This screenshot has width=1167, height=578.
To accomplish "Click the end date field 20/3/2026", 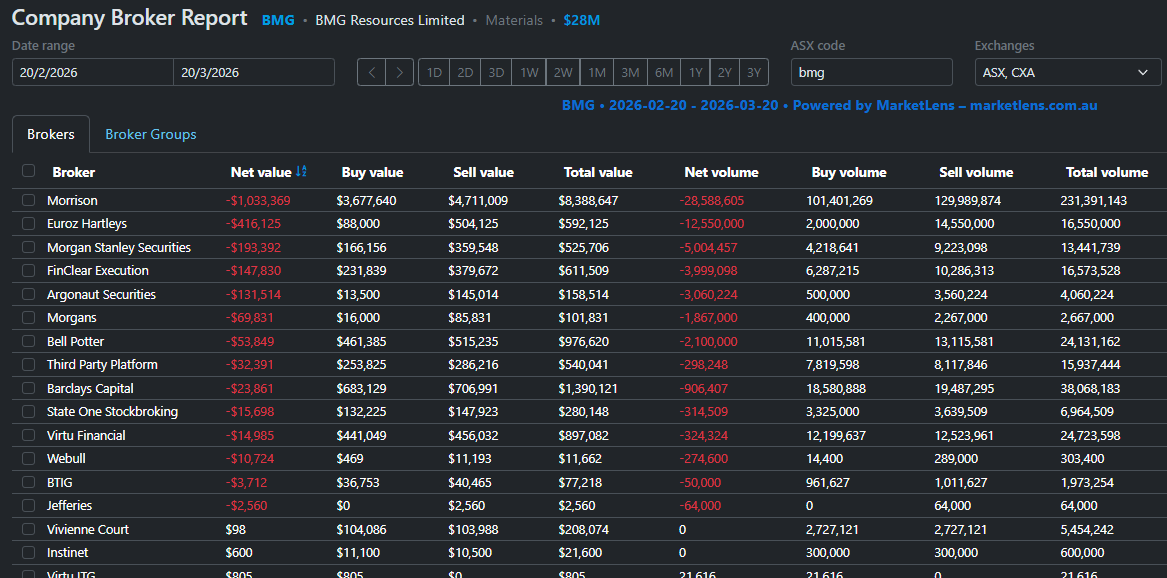I will pos(254,72).
